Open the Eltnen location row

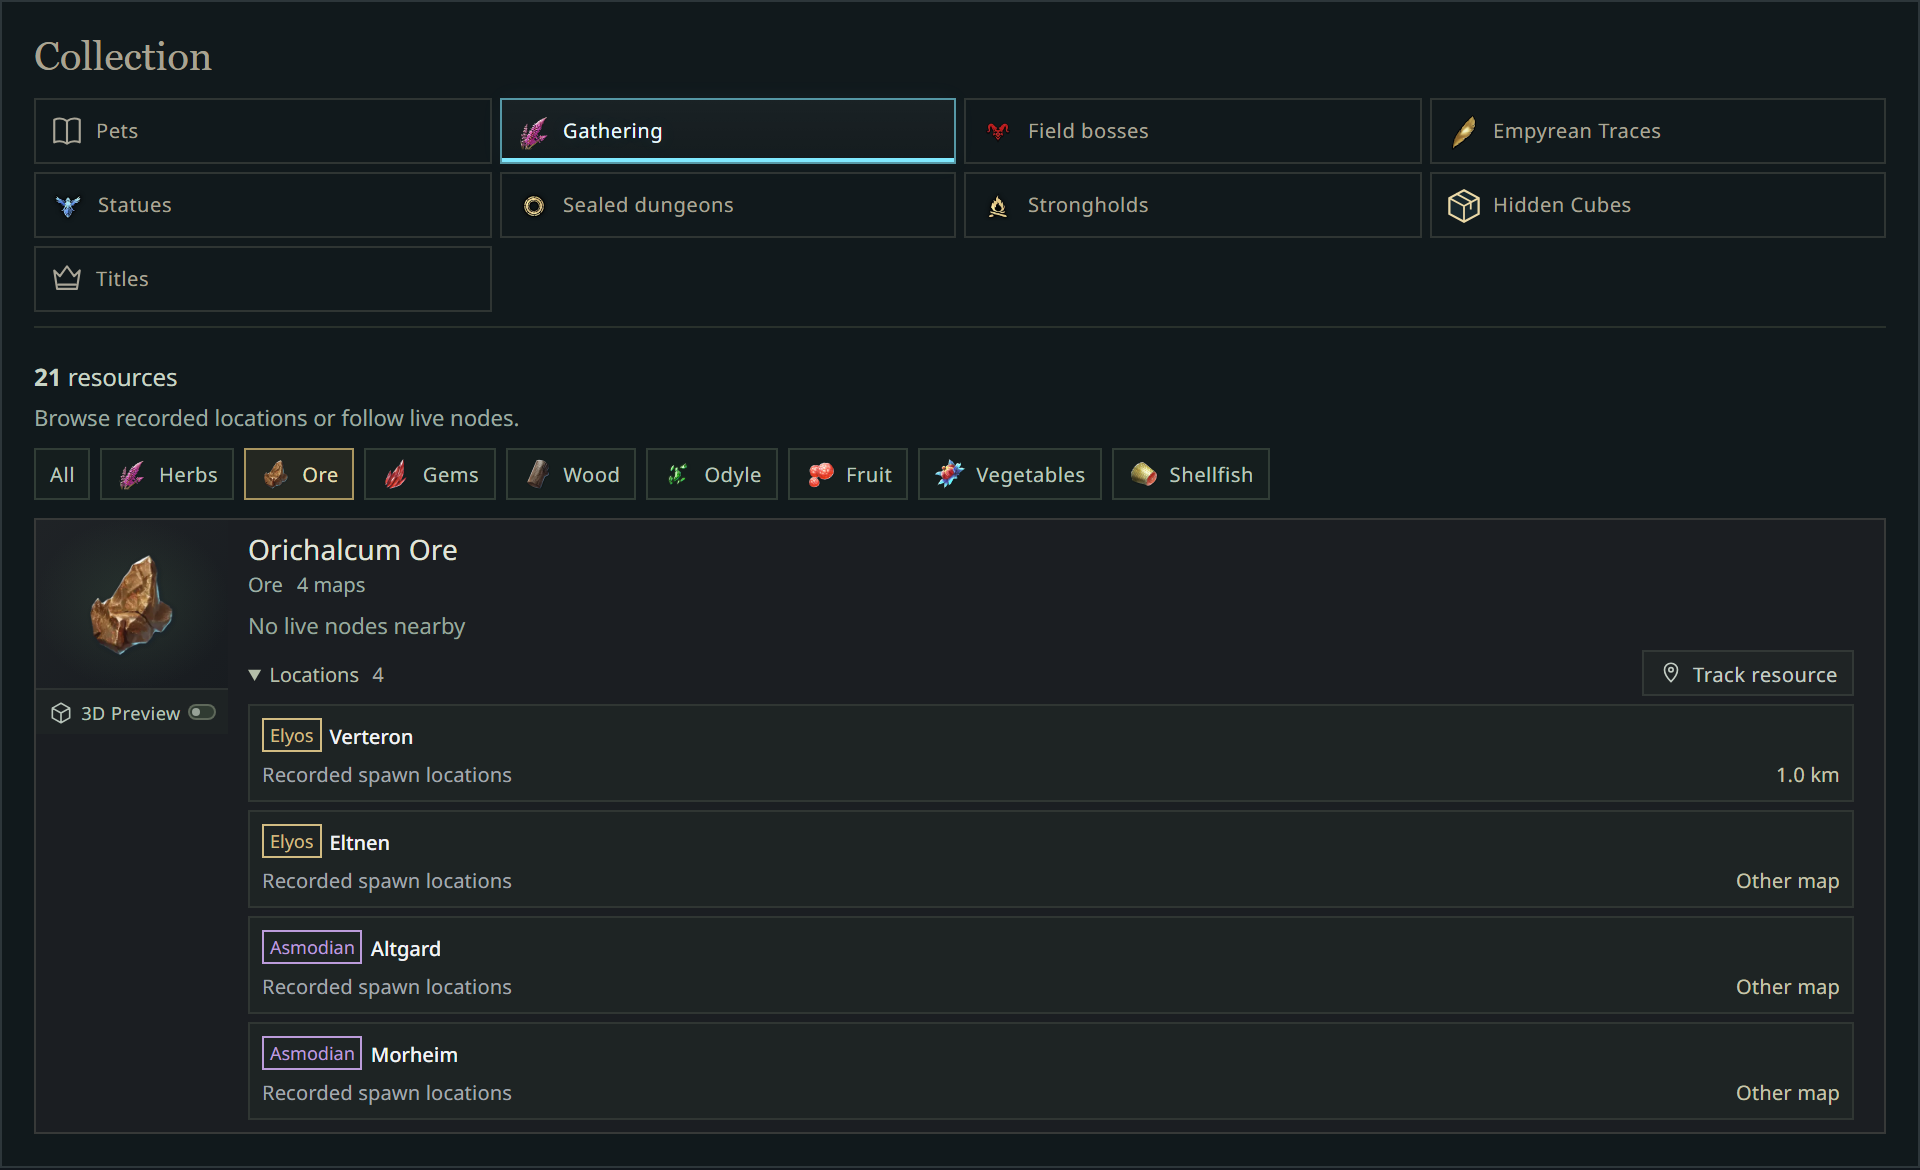1050,859
